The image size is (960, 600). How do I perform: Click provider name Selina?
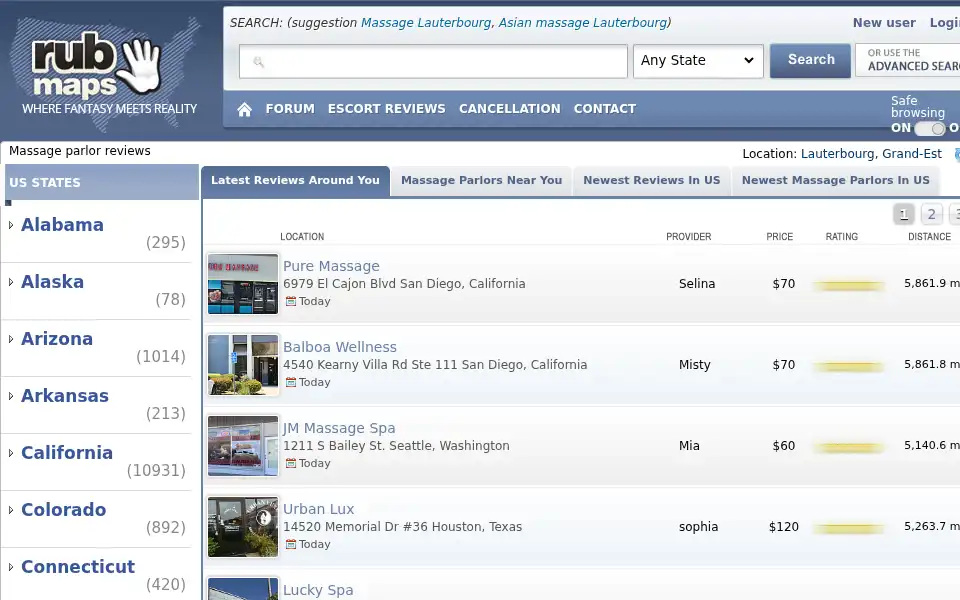(697, 283)
